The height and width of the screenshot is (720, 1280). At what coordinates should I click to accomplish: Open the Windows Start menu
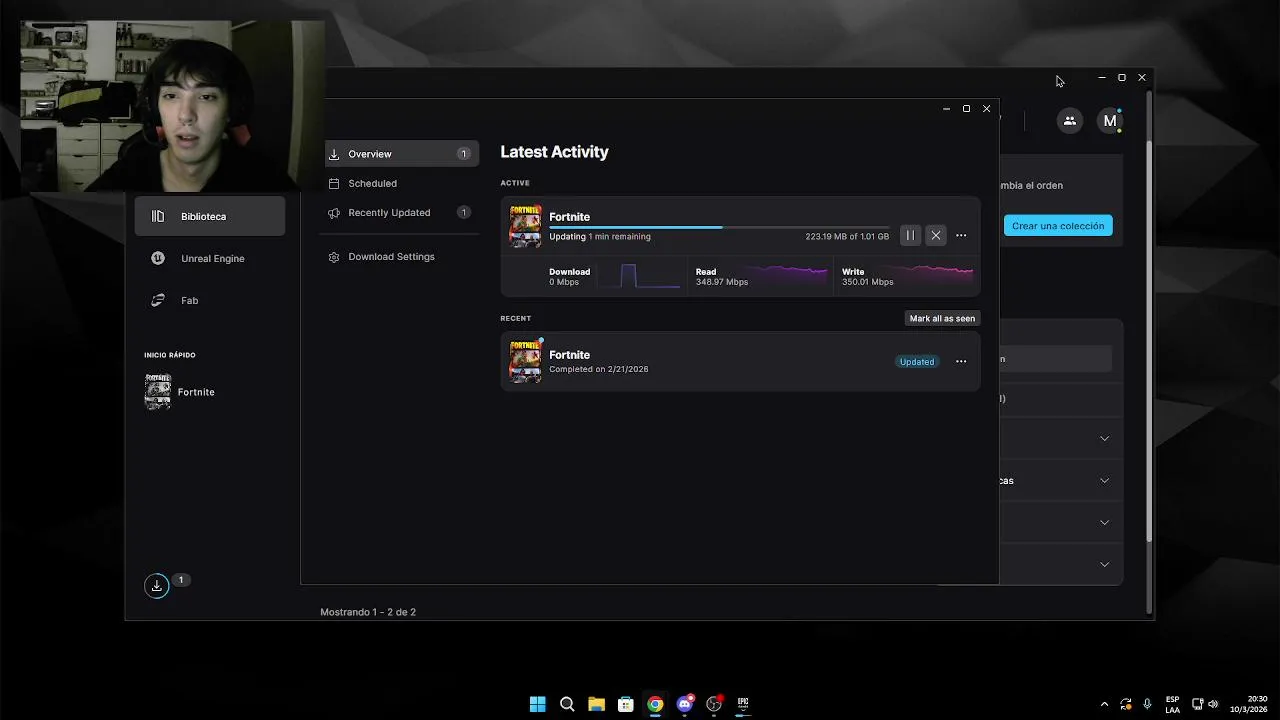pyautogui.click(x=538, y=704)
